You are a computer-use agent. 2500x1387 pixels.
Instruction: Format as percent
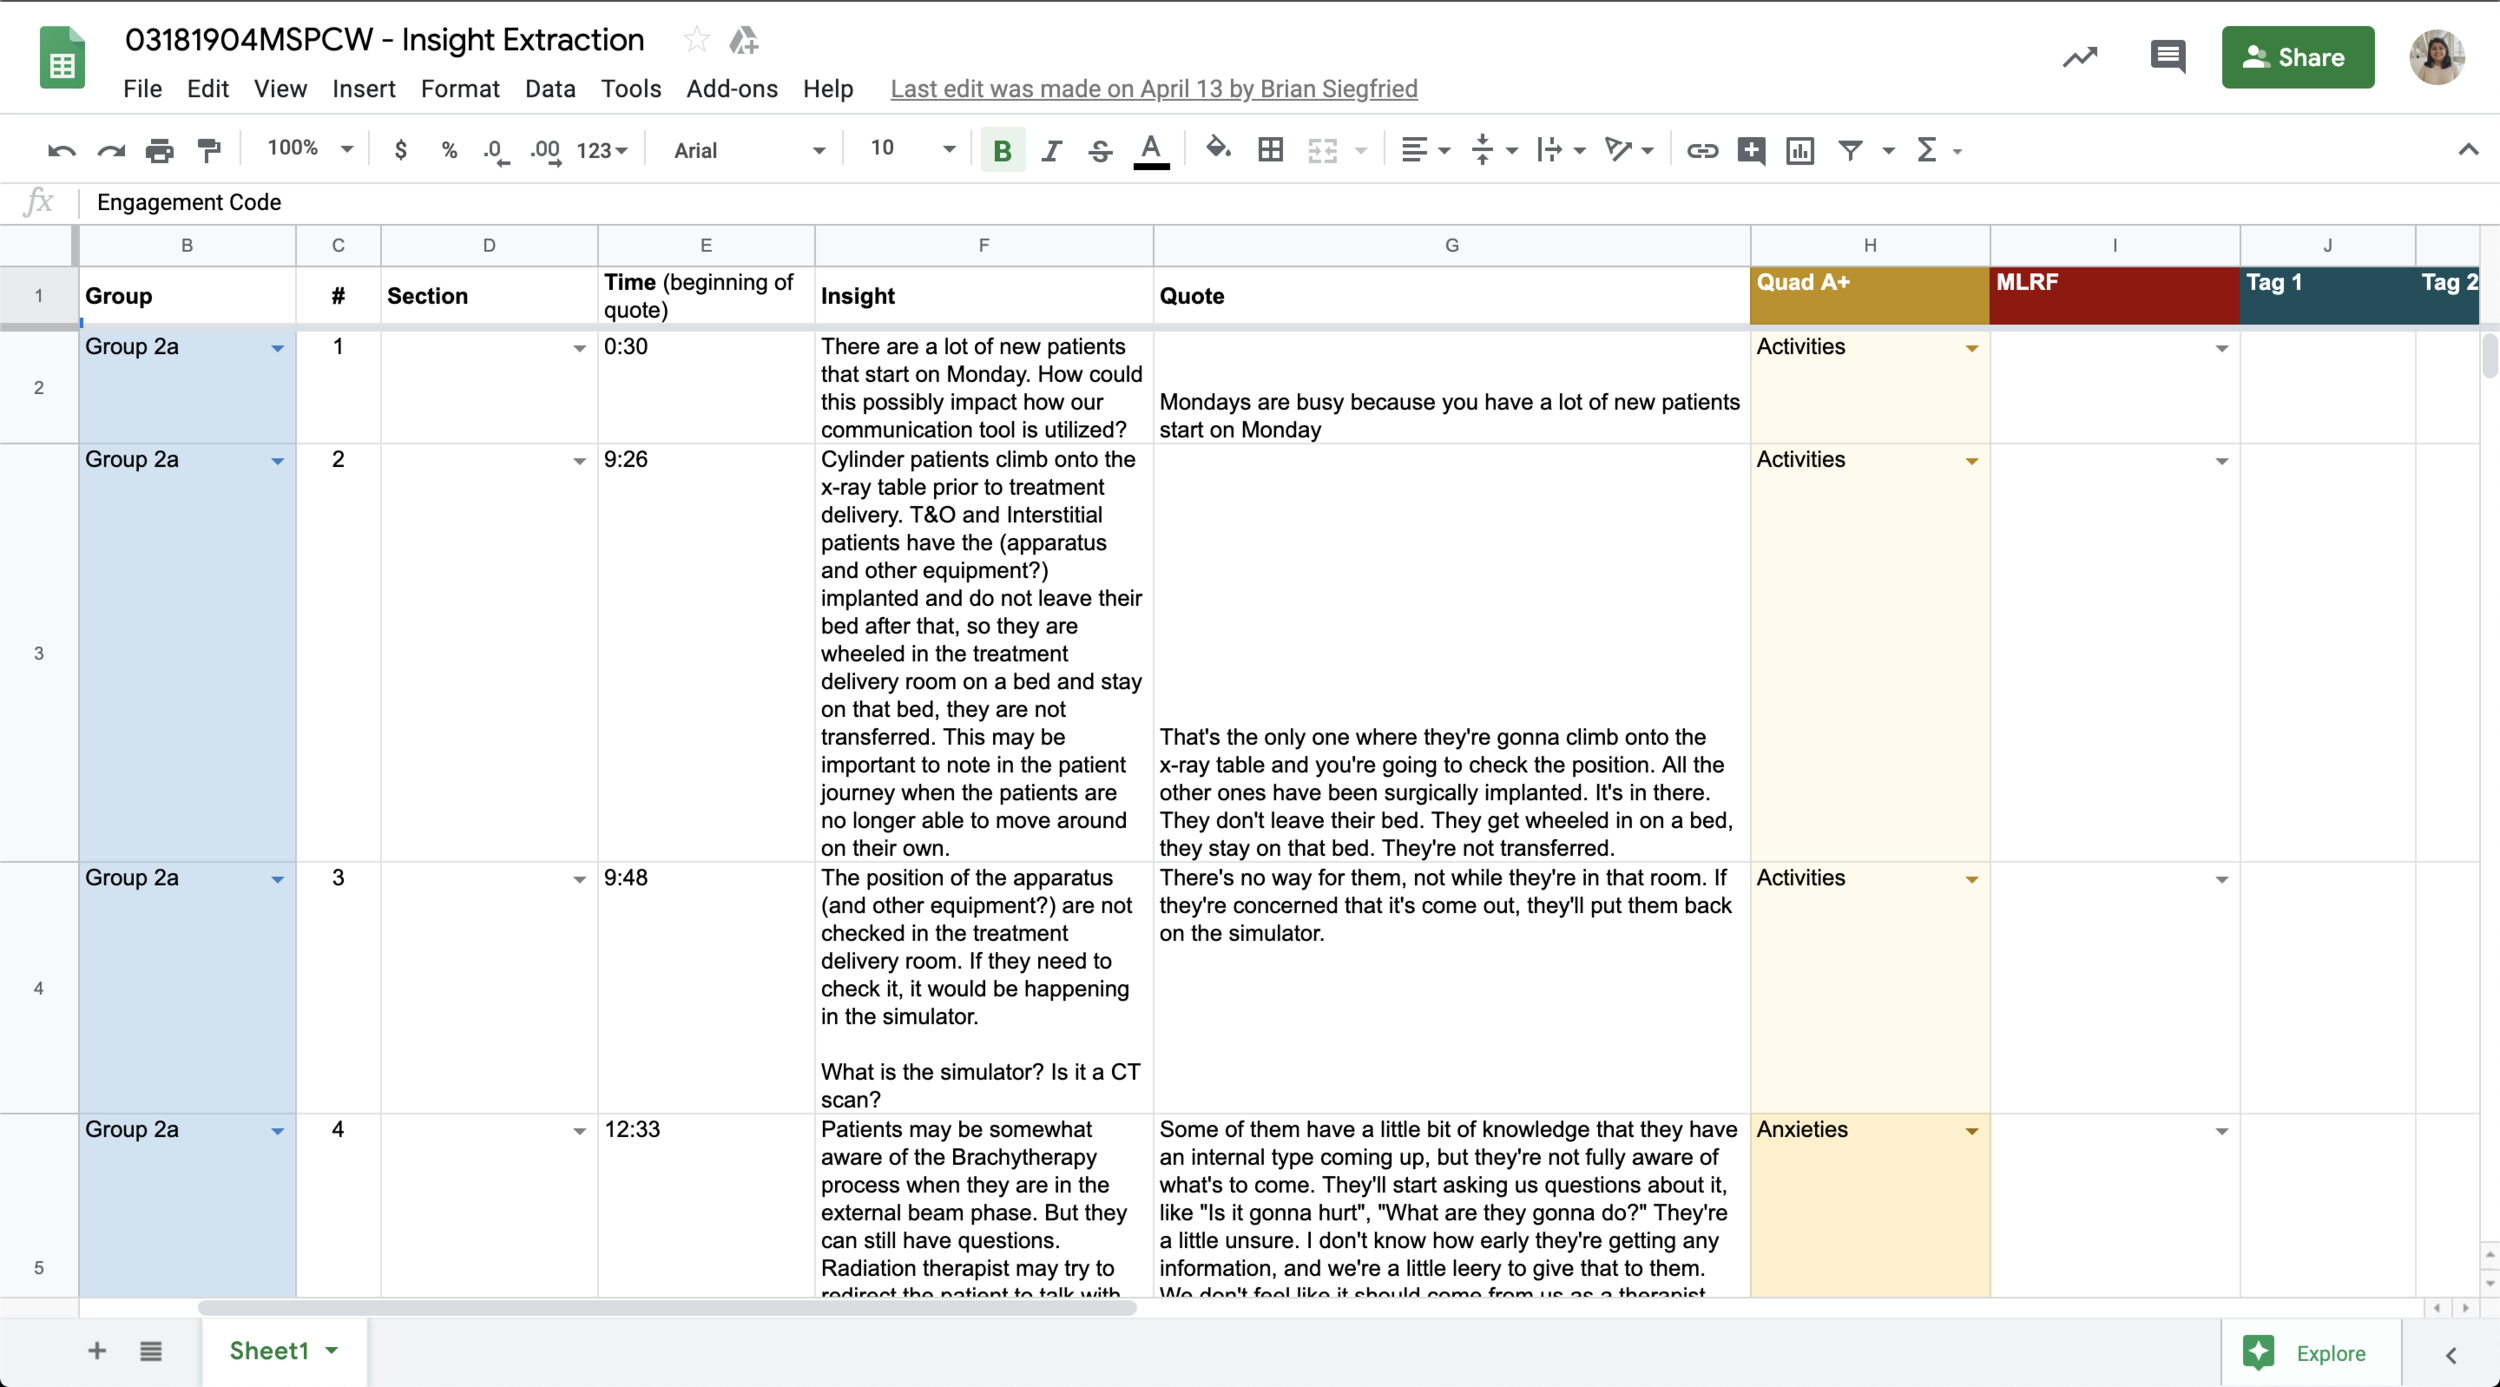pyautogui.click(x=449, y=150)
